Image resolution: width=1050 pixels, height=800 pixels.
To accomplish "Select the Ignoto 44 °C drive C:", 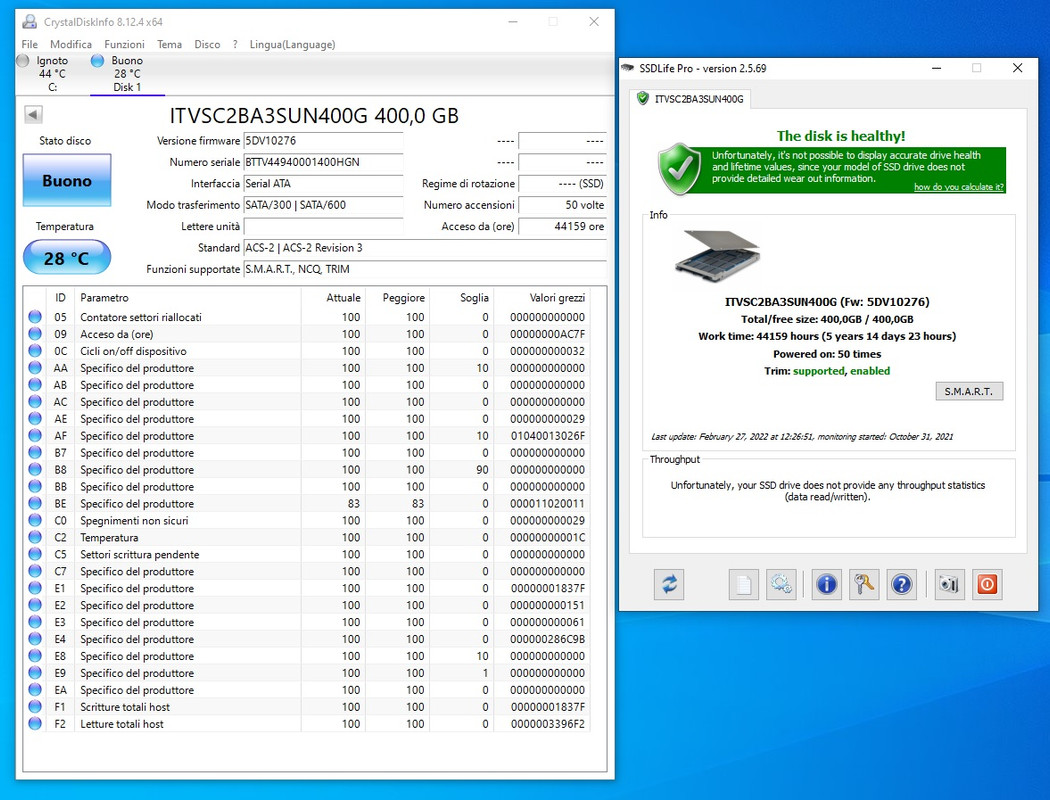I will point(45,74).
